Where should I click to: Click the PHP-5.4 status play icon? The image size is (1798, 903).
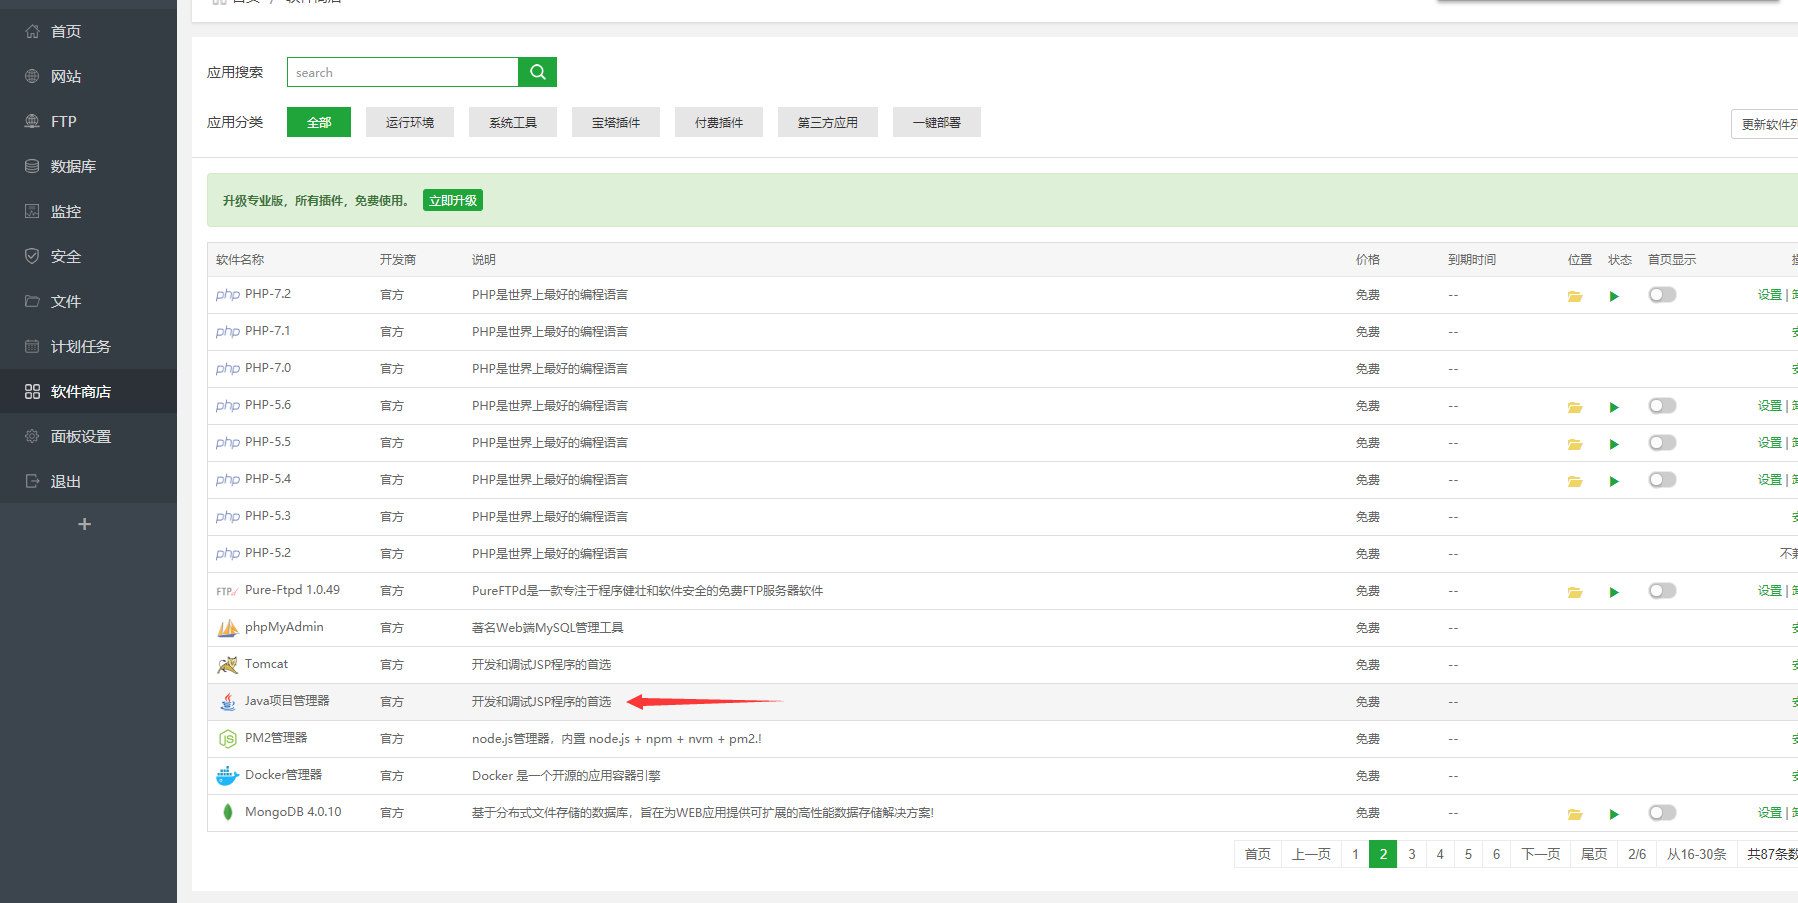coord(1614,481)
